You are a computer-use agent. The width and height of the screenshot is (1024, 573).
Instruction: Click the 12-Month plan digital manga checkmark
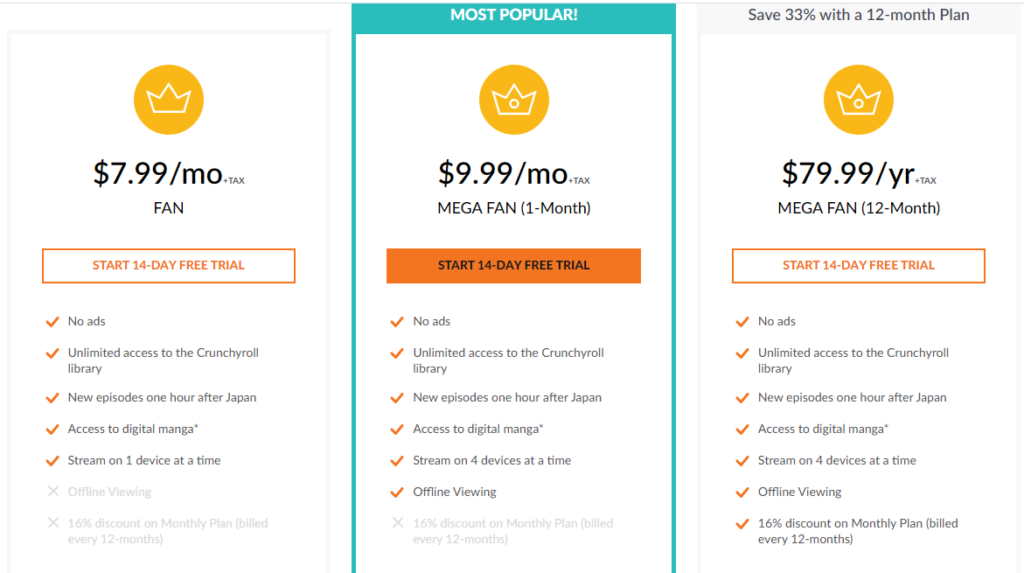pyautogui.click(x=742, y=429)
